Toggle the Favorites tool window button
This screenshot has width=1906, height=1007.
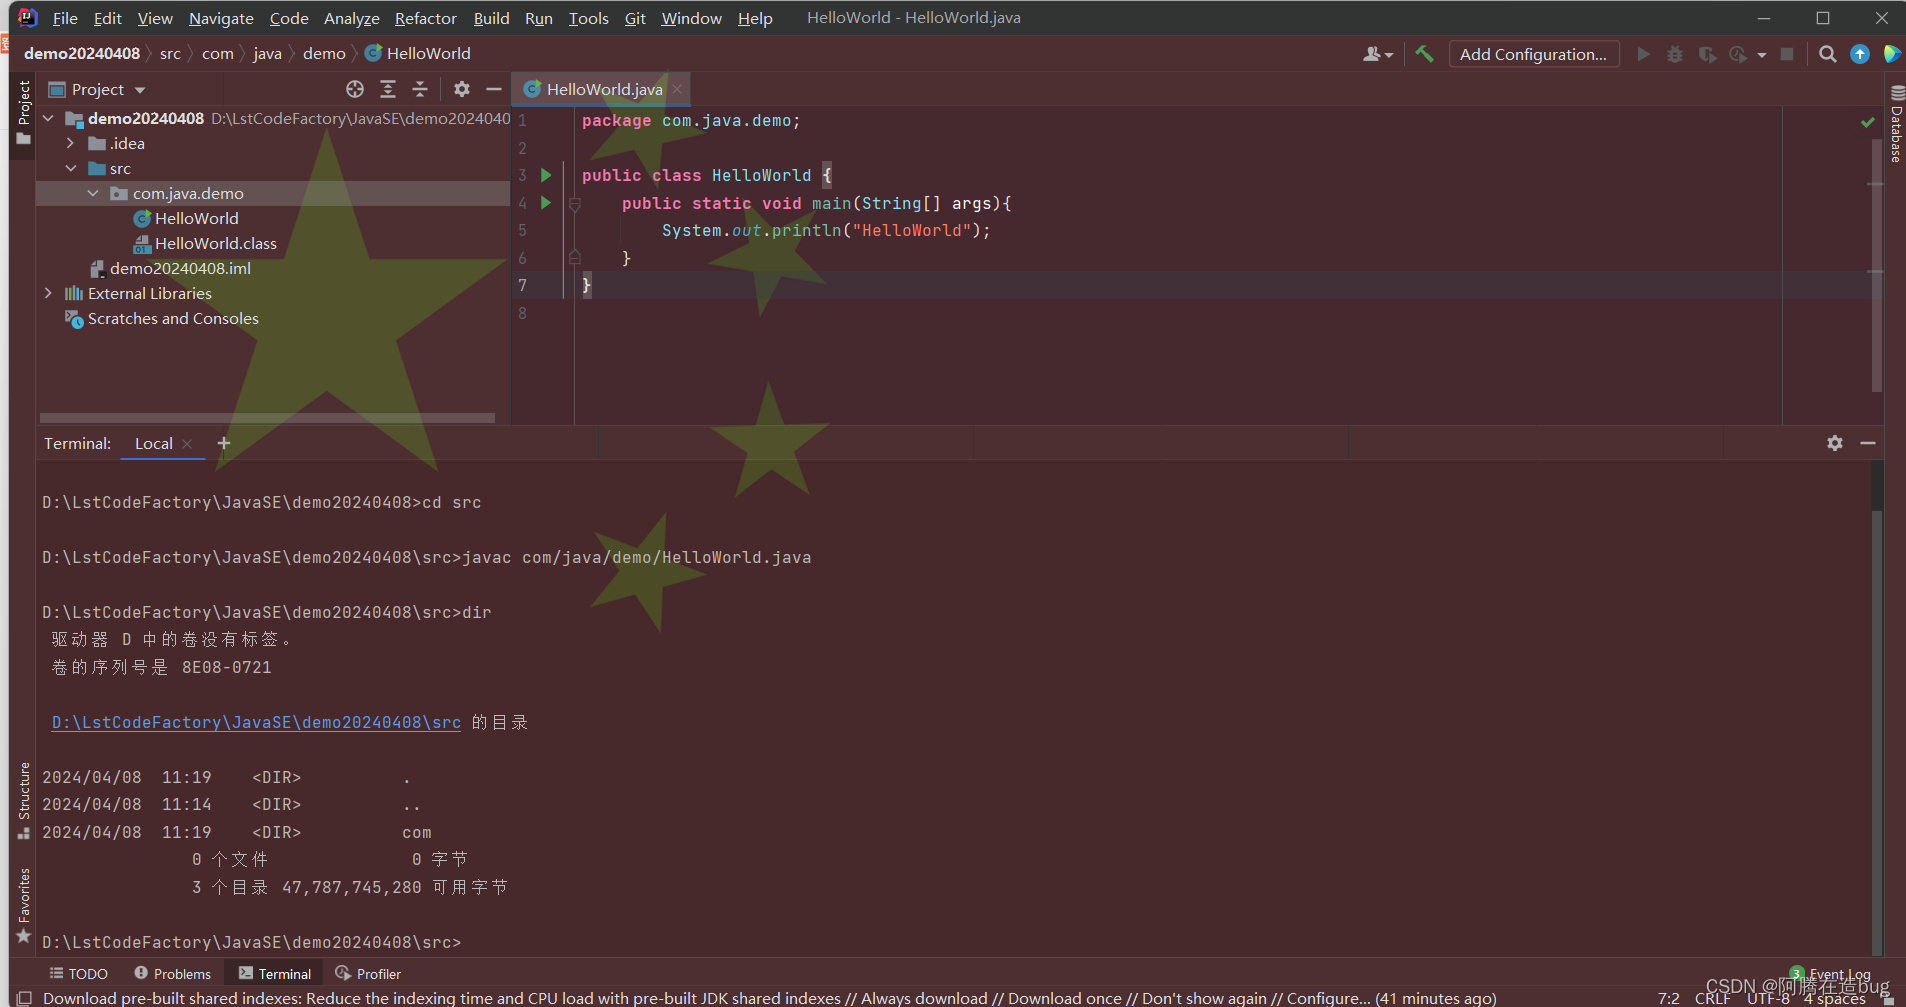click(24, 906)
